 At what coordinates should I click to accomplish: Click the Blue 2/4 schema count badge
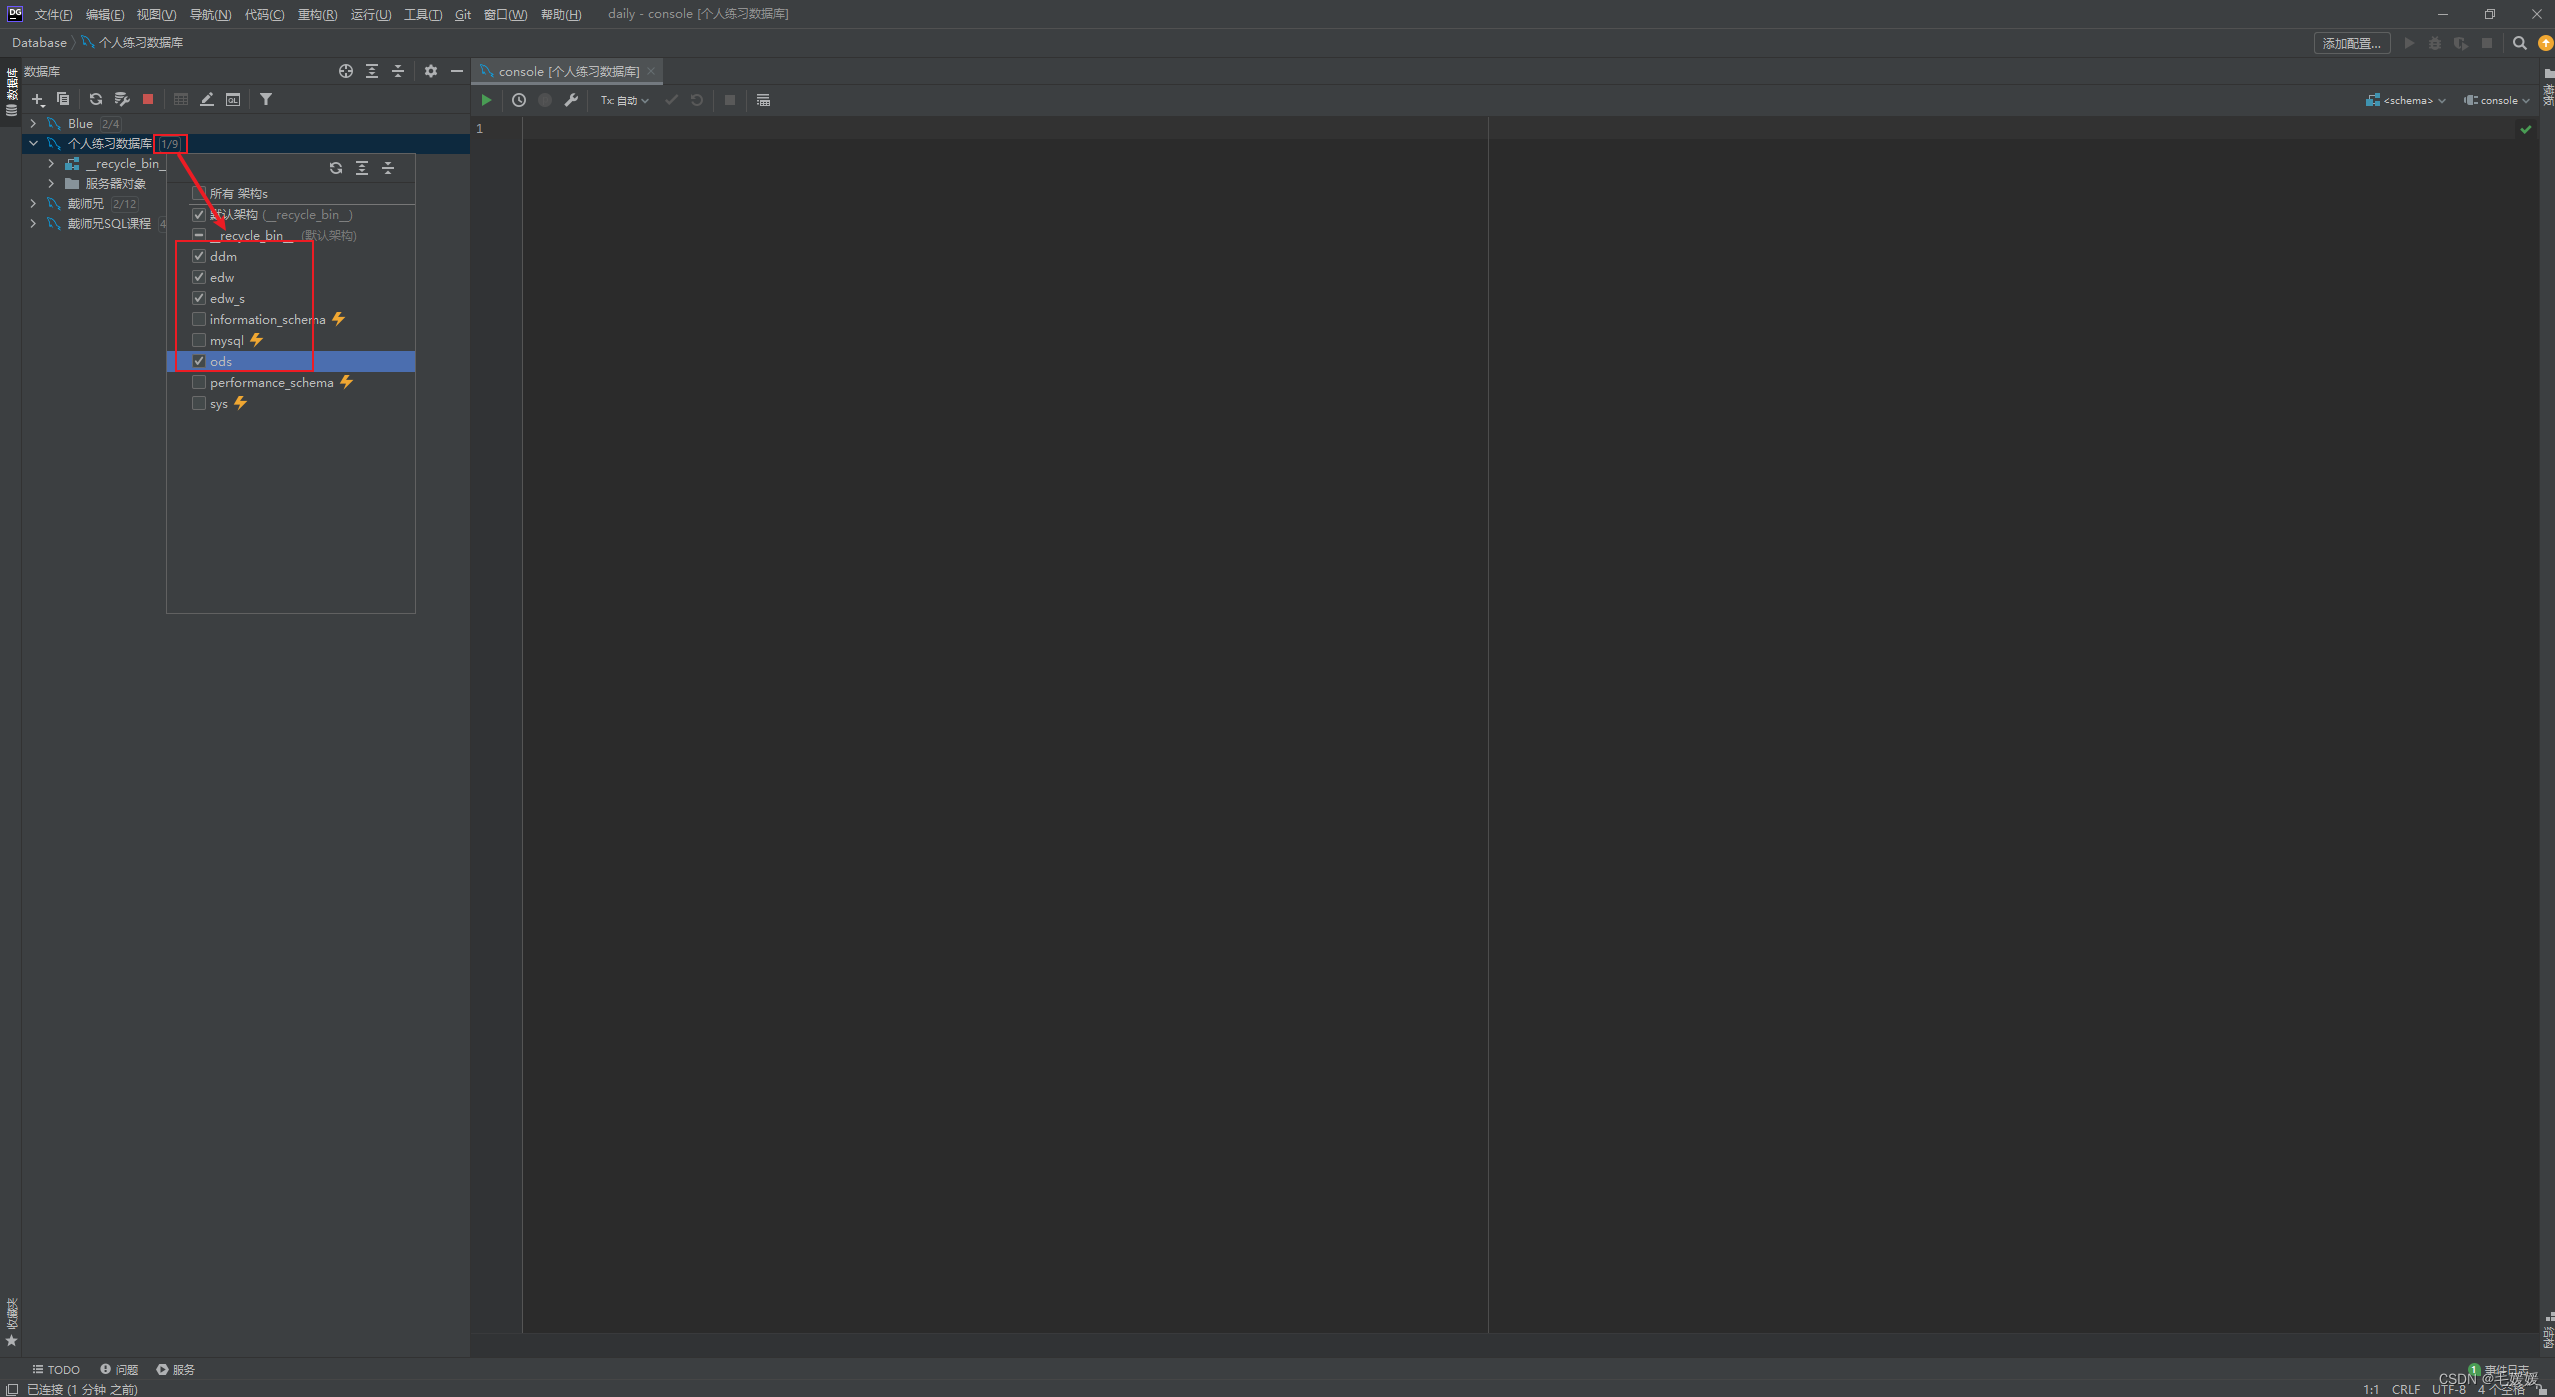110,123
